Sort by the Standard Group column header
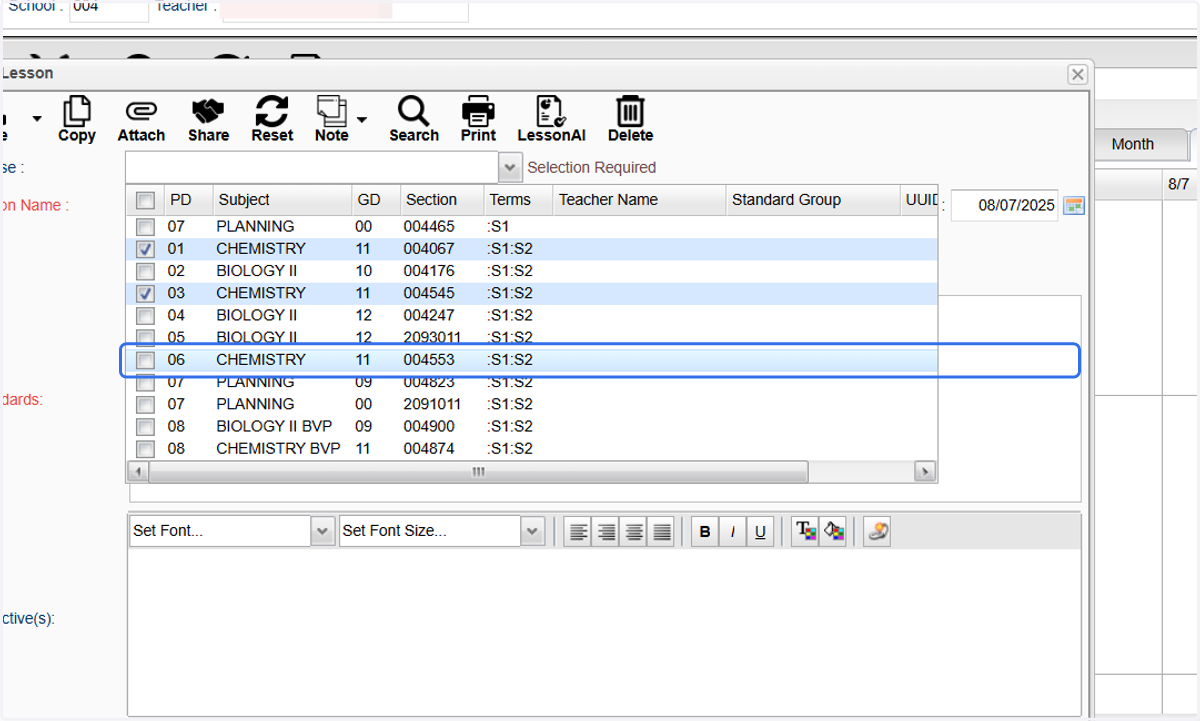The image size is (1200, 721). point(813,200)
